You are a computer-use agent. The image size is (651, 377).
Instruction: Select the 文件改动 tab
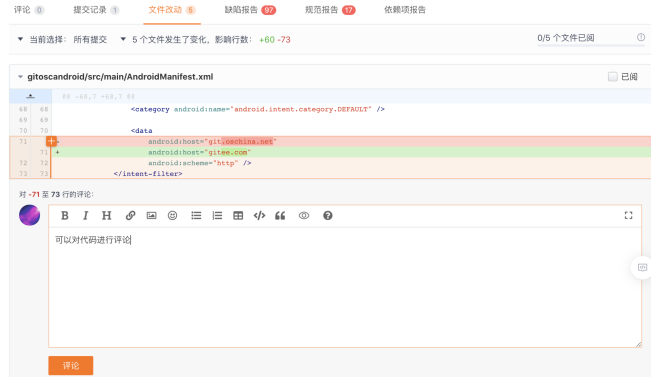(172, 10)
